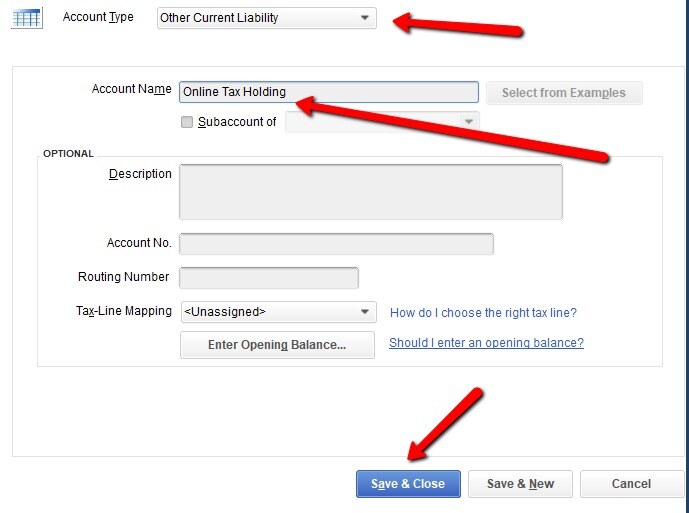Open 'How do I choose the right tax line?' link
The image size is (689, 513).
coord(483,313)
